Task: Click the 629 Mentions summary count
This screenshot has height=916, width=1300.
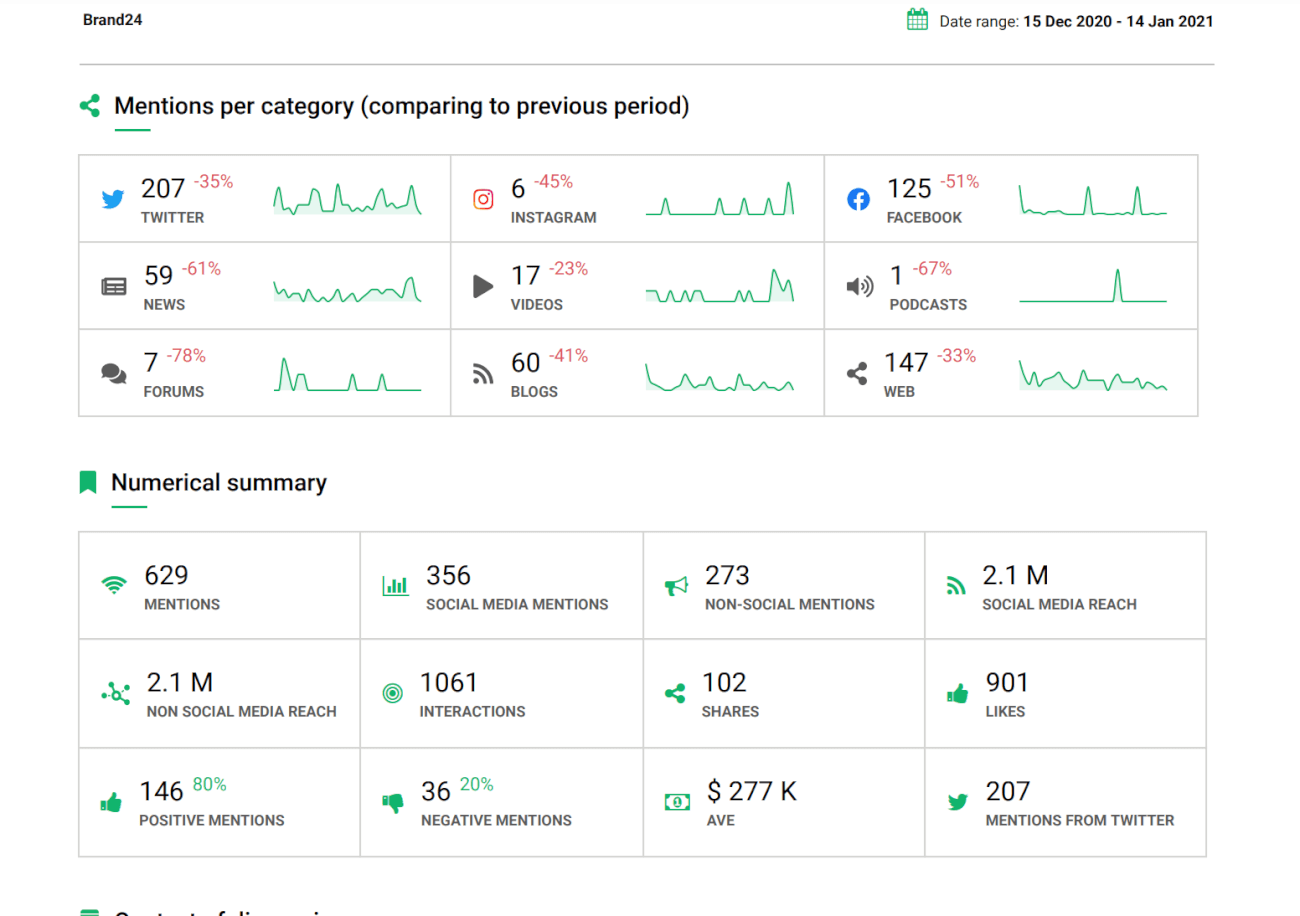Action: click(x=166, y=576)
